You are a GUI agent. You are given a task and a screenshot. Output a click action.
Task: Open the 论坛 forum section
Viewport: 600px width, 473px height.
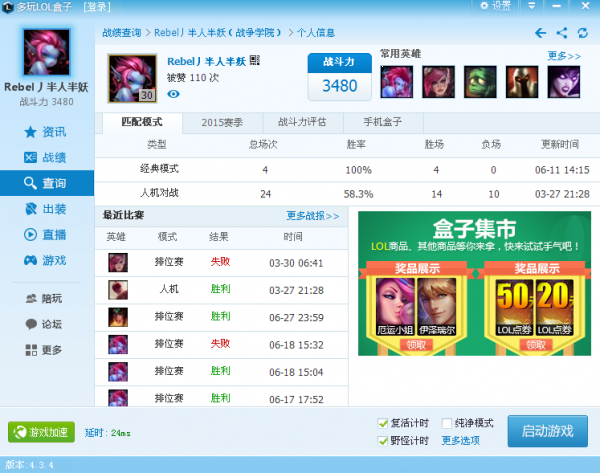[x=44, y=324]
